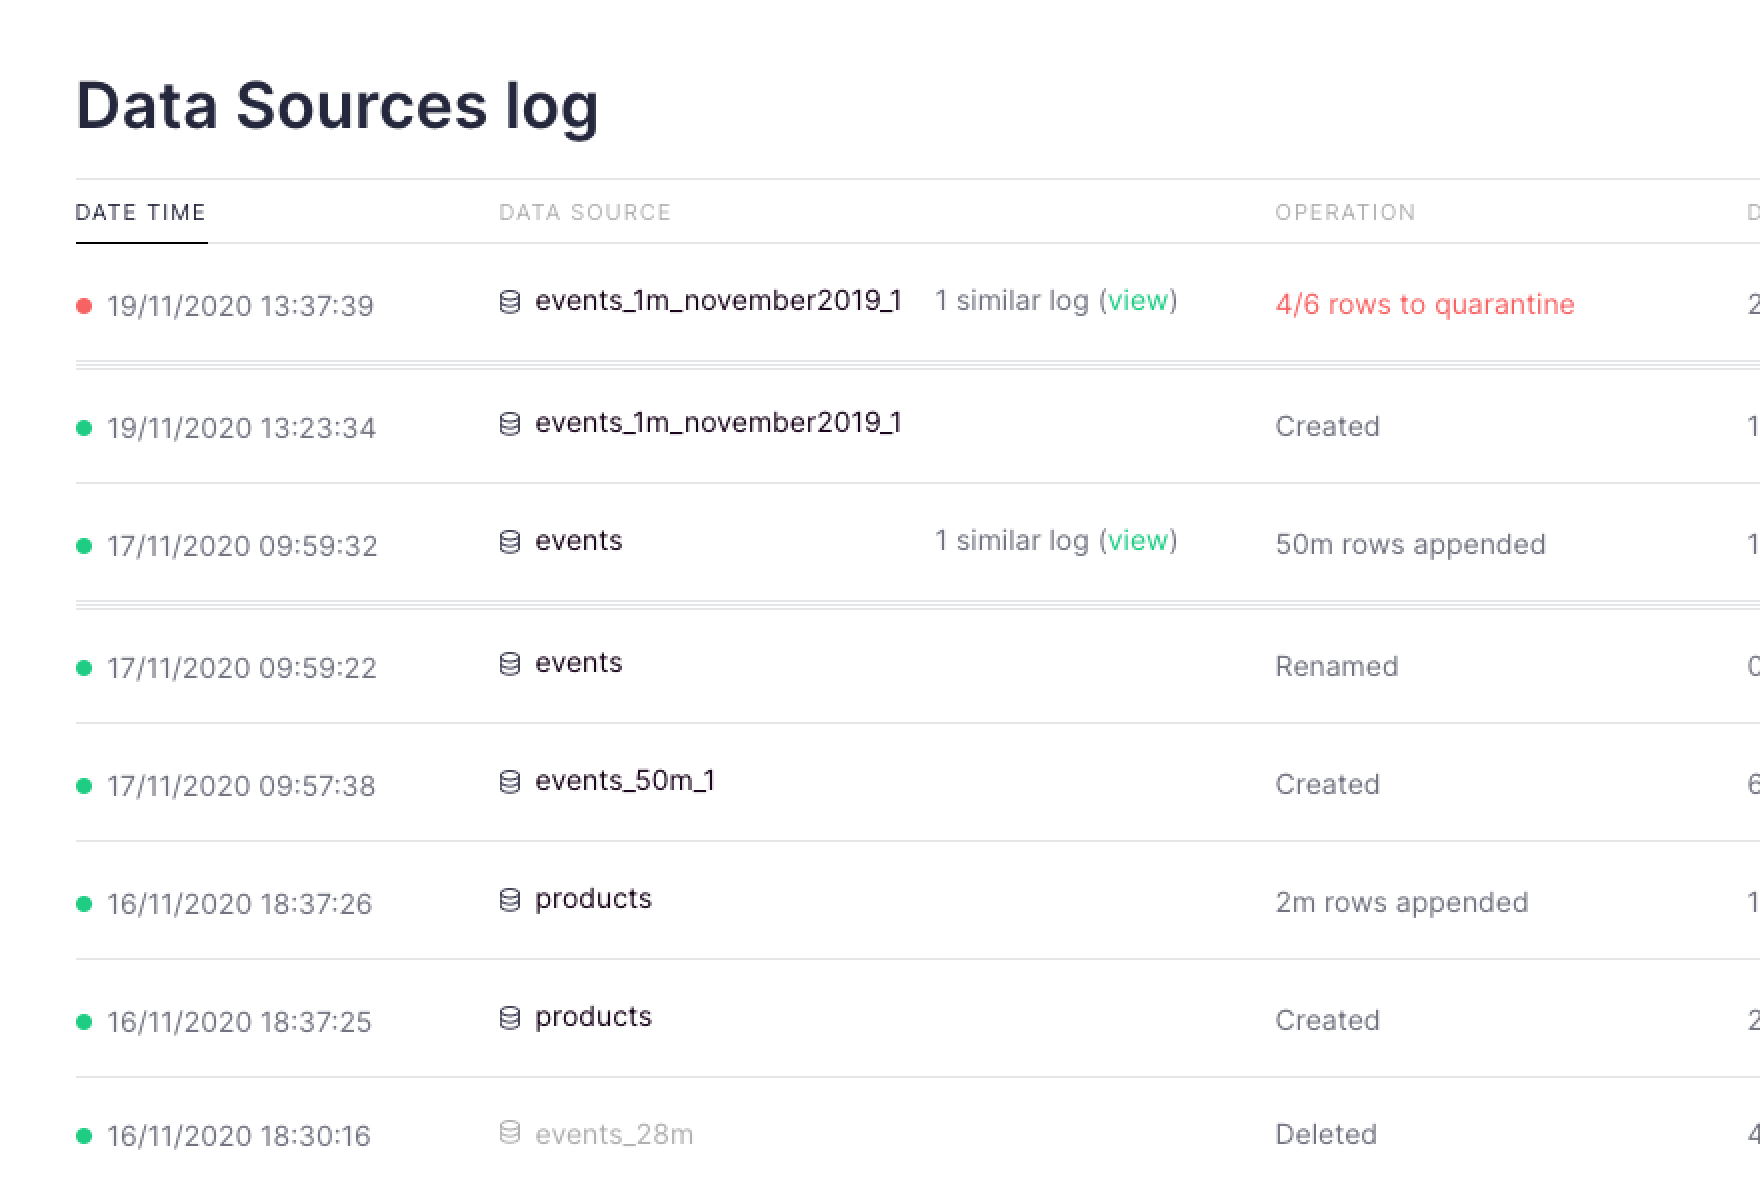Open products data source in 18:37:25 Created row
The image size is (1760, 1188).
point(593,1018)
